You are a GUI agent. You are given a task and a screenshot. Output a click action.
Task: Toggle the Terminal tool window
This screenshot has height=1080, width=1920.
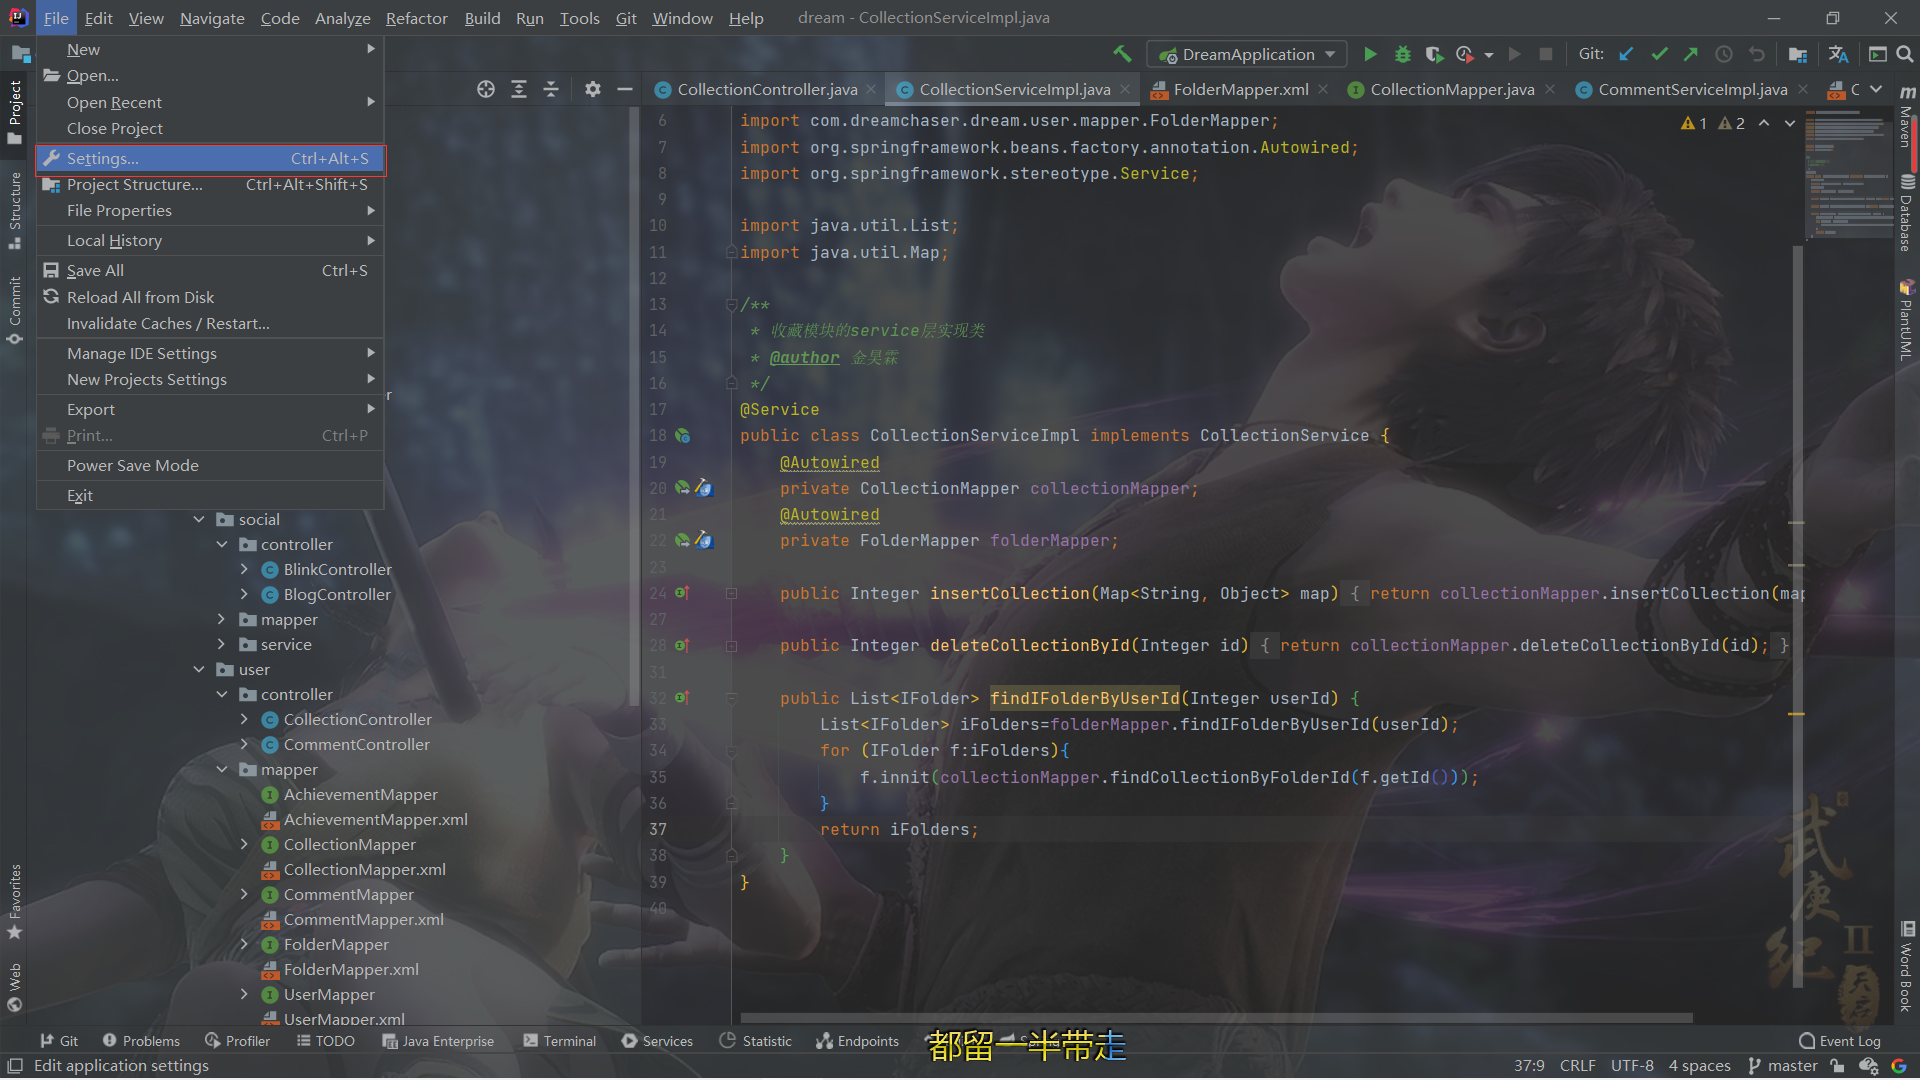(x=559, y=1041)
